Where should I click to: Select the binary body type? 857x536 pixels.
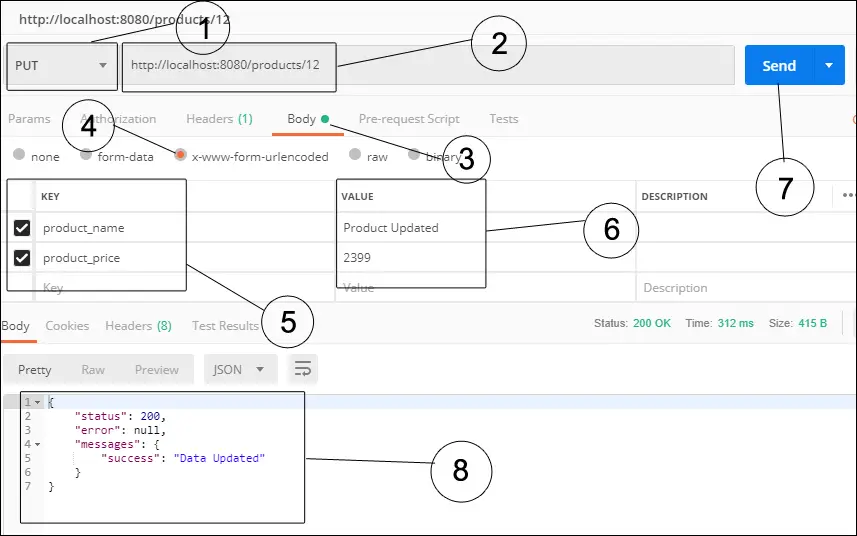414,154
